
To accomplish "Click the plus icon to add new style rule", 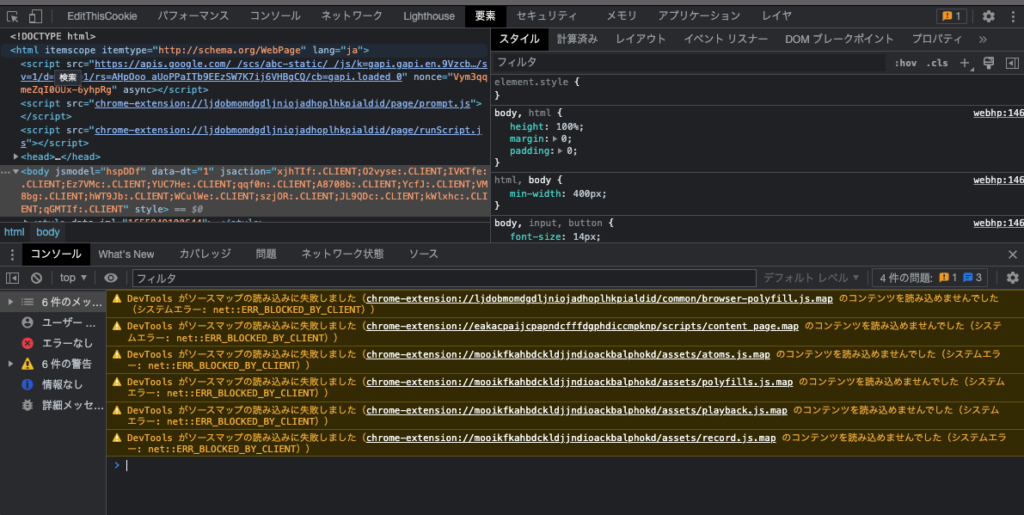I will coord(965,63).
